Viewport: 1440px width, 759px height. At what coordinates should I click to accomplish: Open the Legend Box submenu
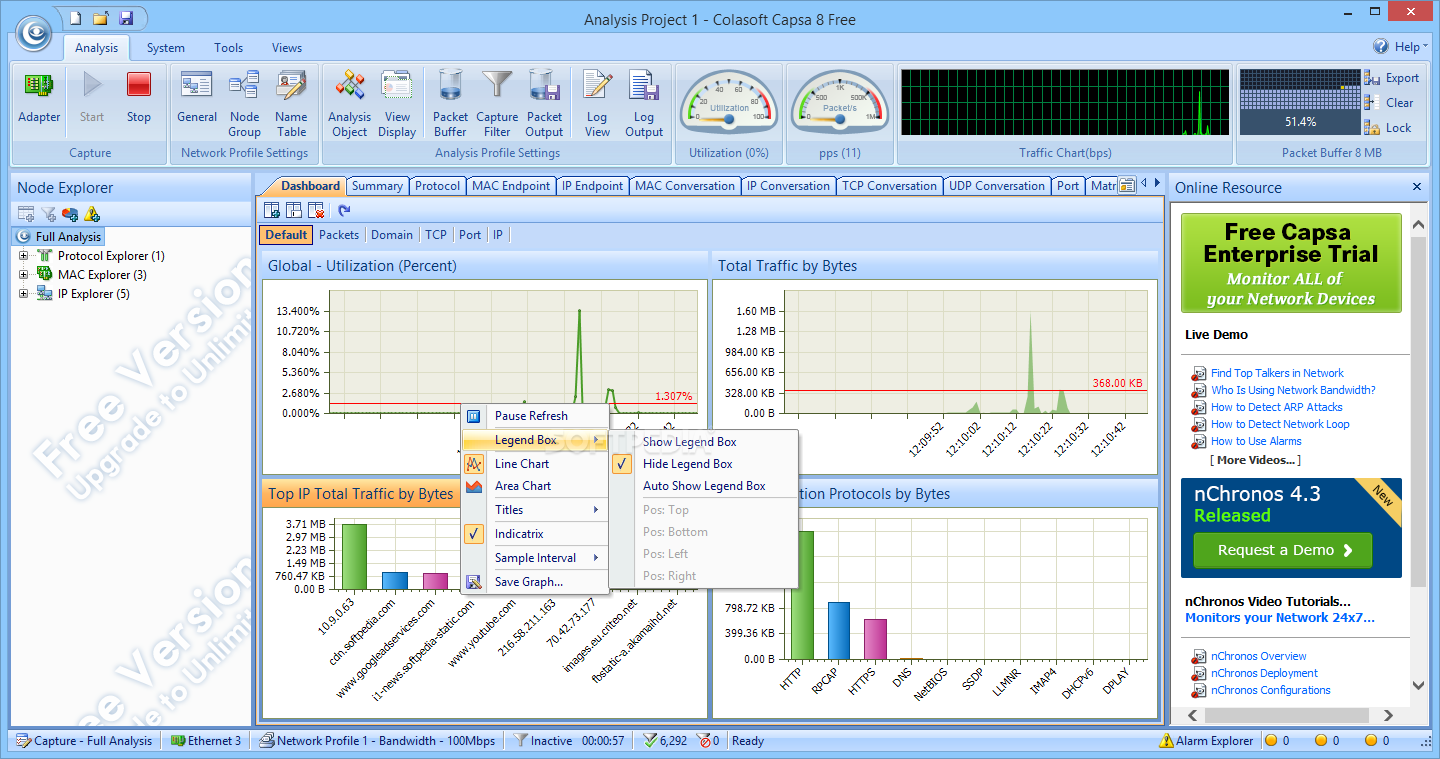535,440
